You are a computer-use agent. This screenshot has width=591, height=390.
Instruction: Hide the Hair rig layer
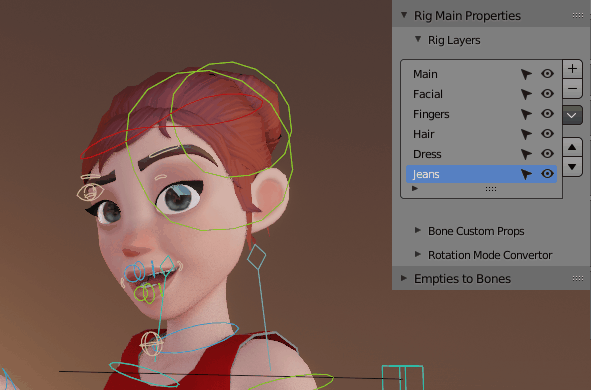coord(547,133)
